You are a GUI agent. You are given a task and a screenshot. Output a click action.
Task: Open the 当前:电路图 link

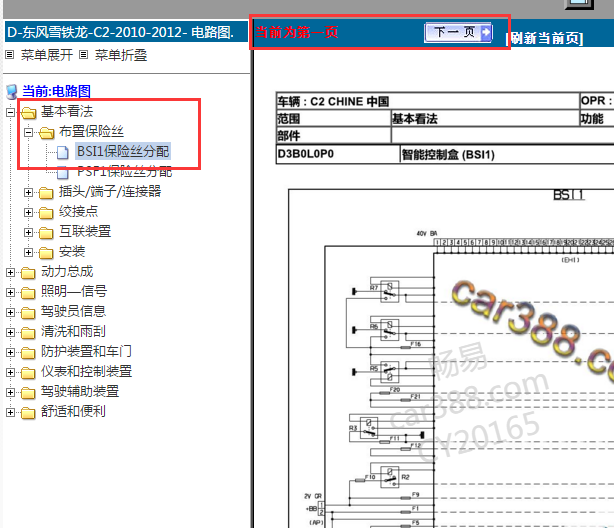tap(56, 91)
